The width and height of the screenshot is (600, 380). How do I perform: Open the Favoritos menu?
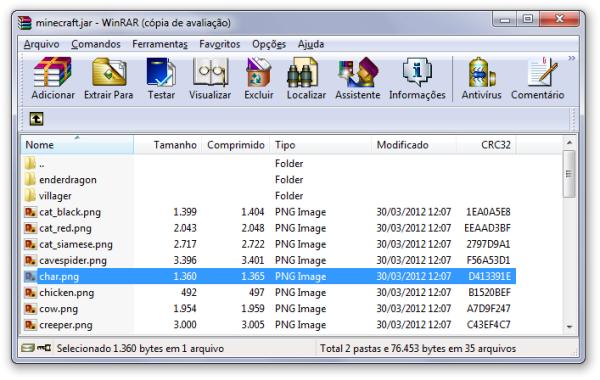point(220,44)
